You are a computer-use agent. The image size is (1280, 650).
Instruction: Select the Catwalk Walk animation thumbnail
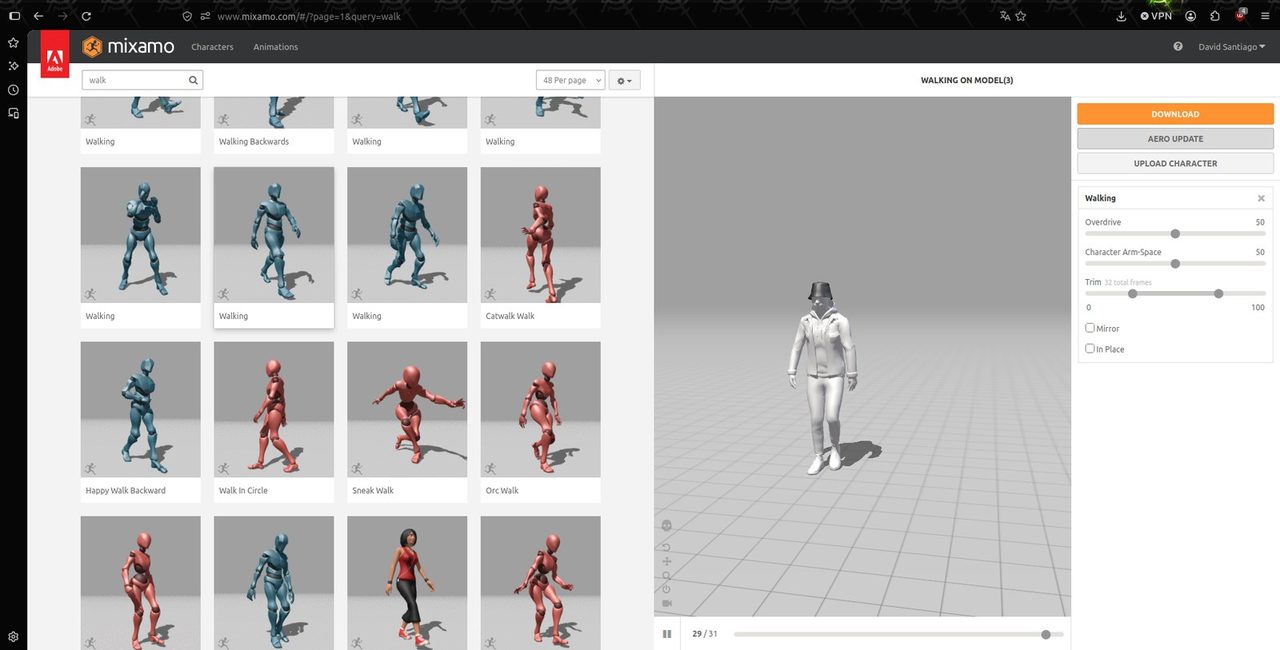tap(540, 235)
